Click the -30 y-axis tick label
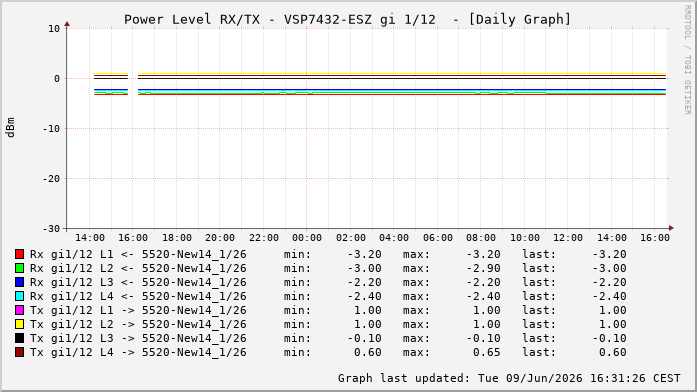The image size is (697, 392). click(51, 228)
